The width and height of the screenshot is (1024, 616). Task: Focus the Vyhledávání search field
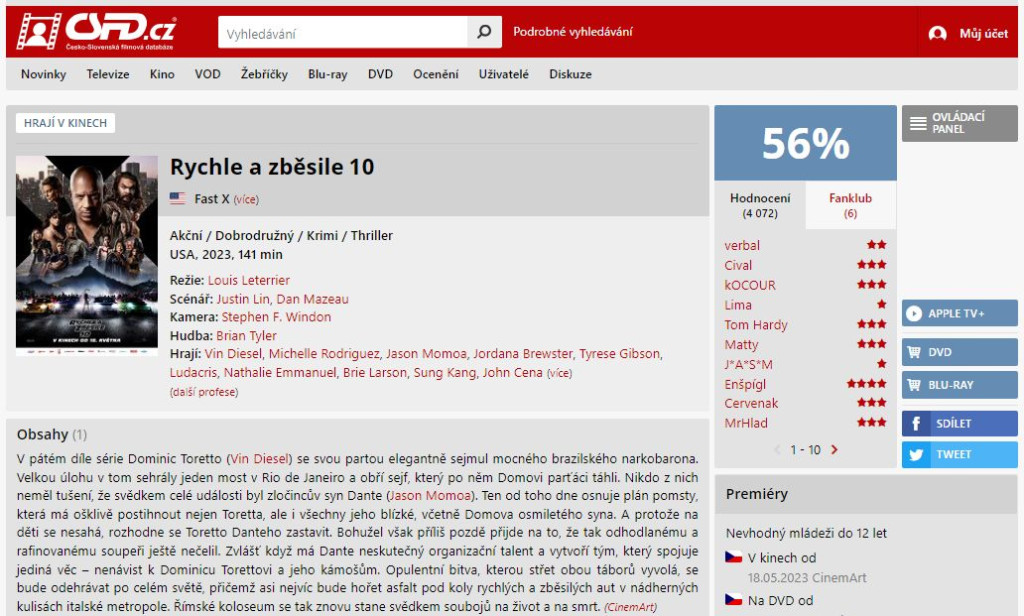click(343, 32)
